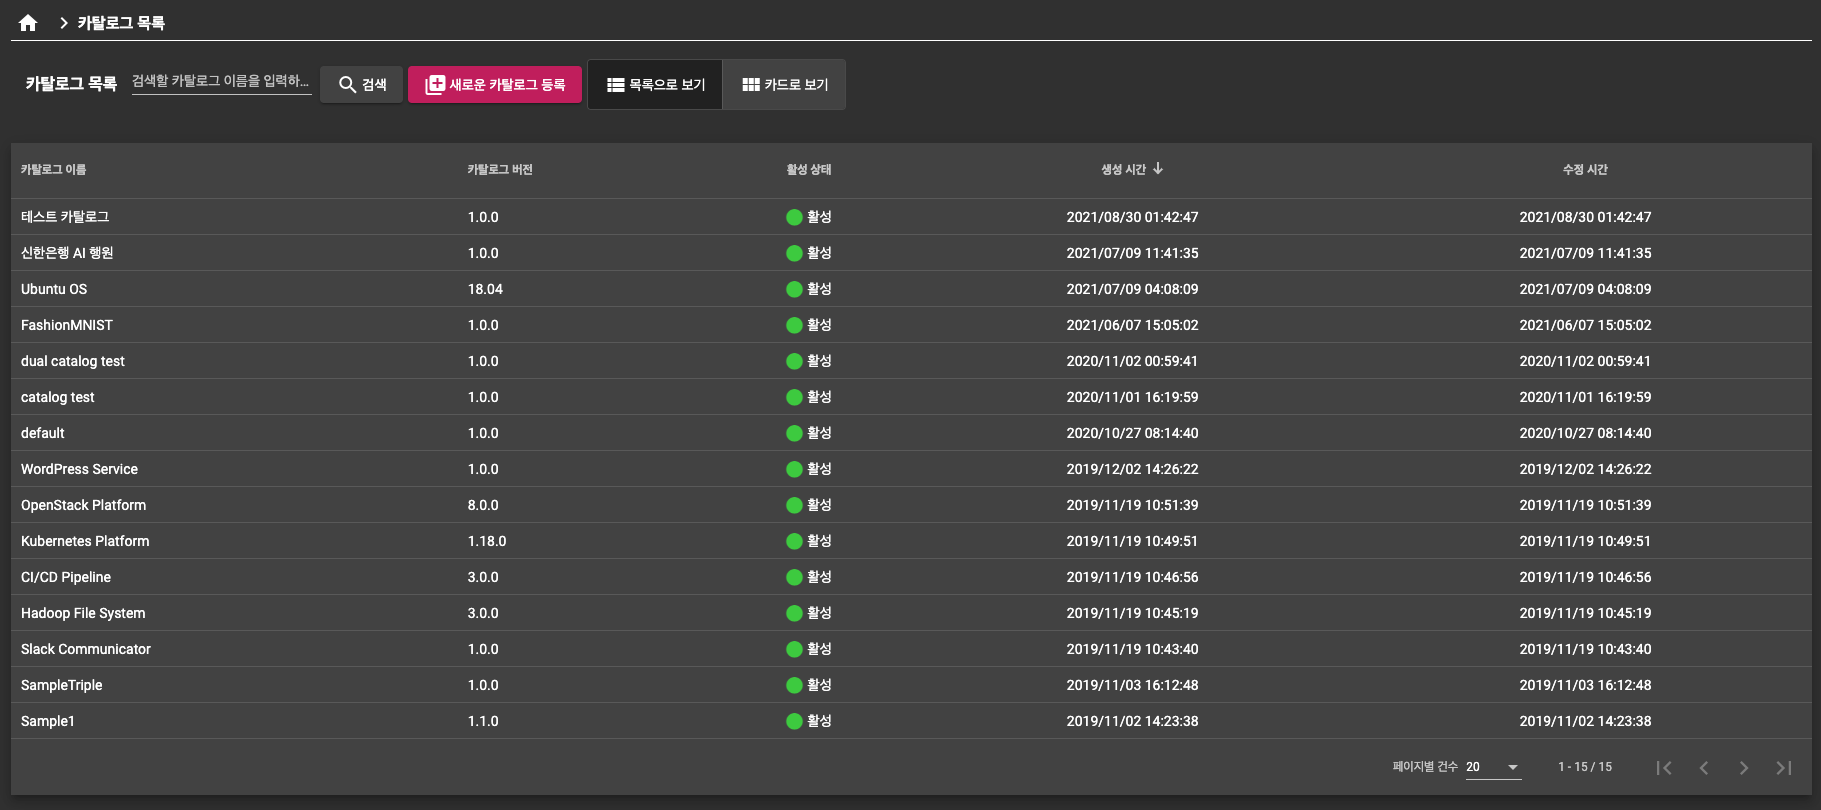Go to previous page arrow
The height and width of the screenshot is (810, 1821).
point(1704,768)
